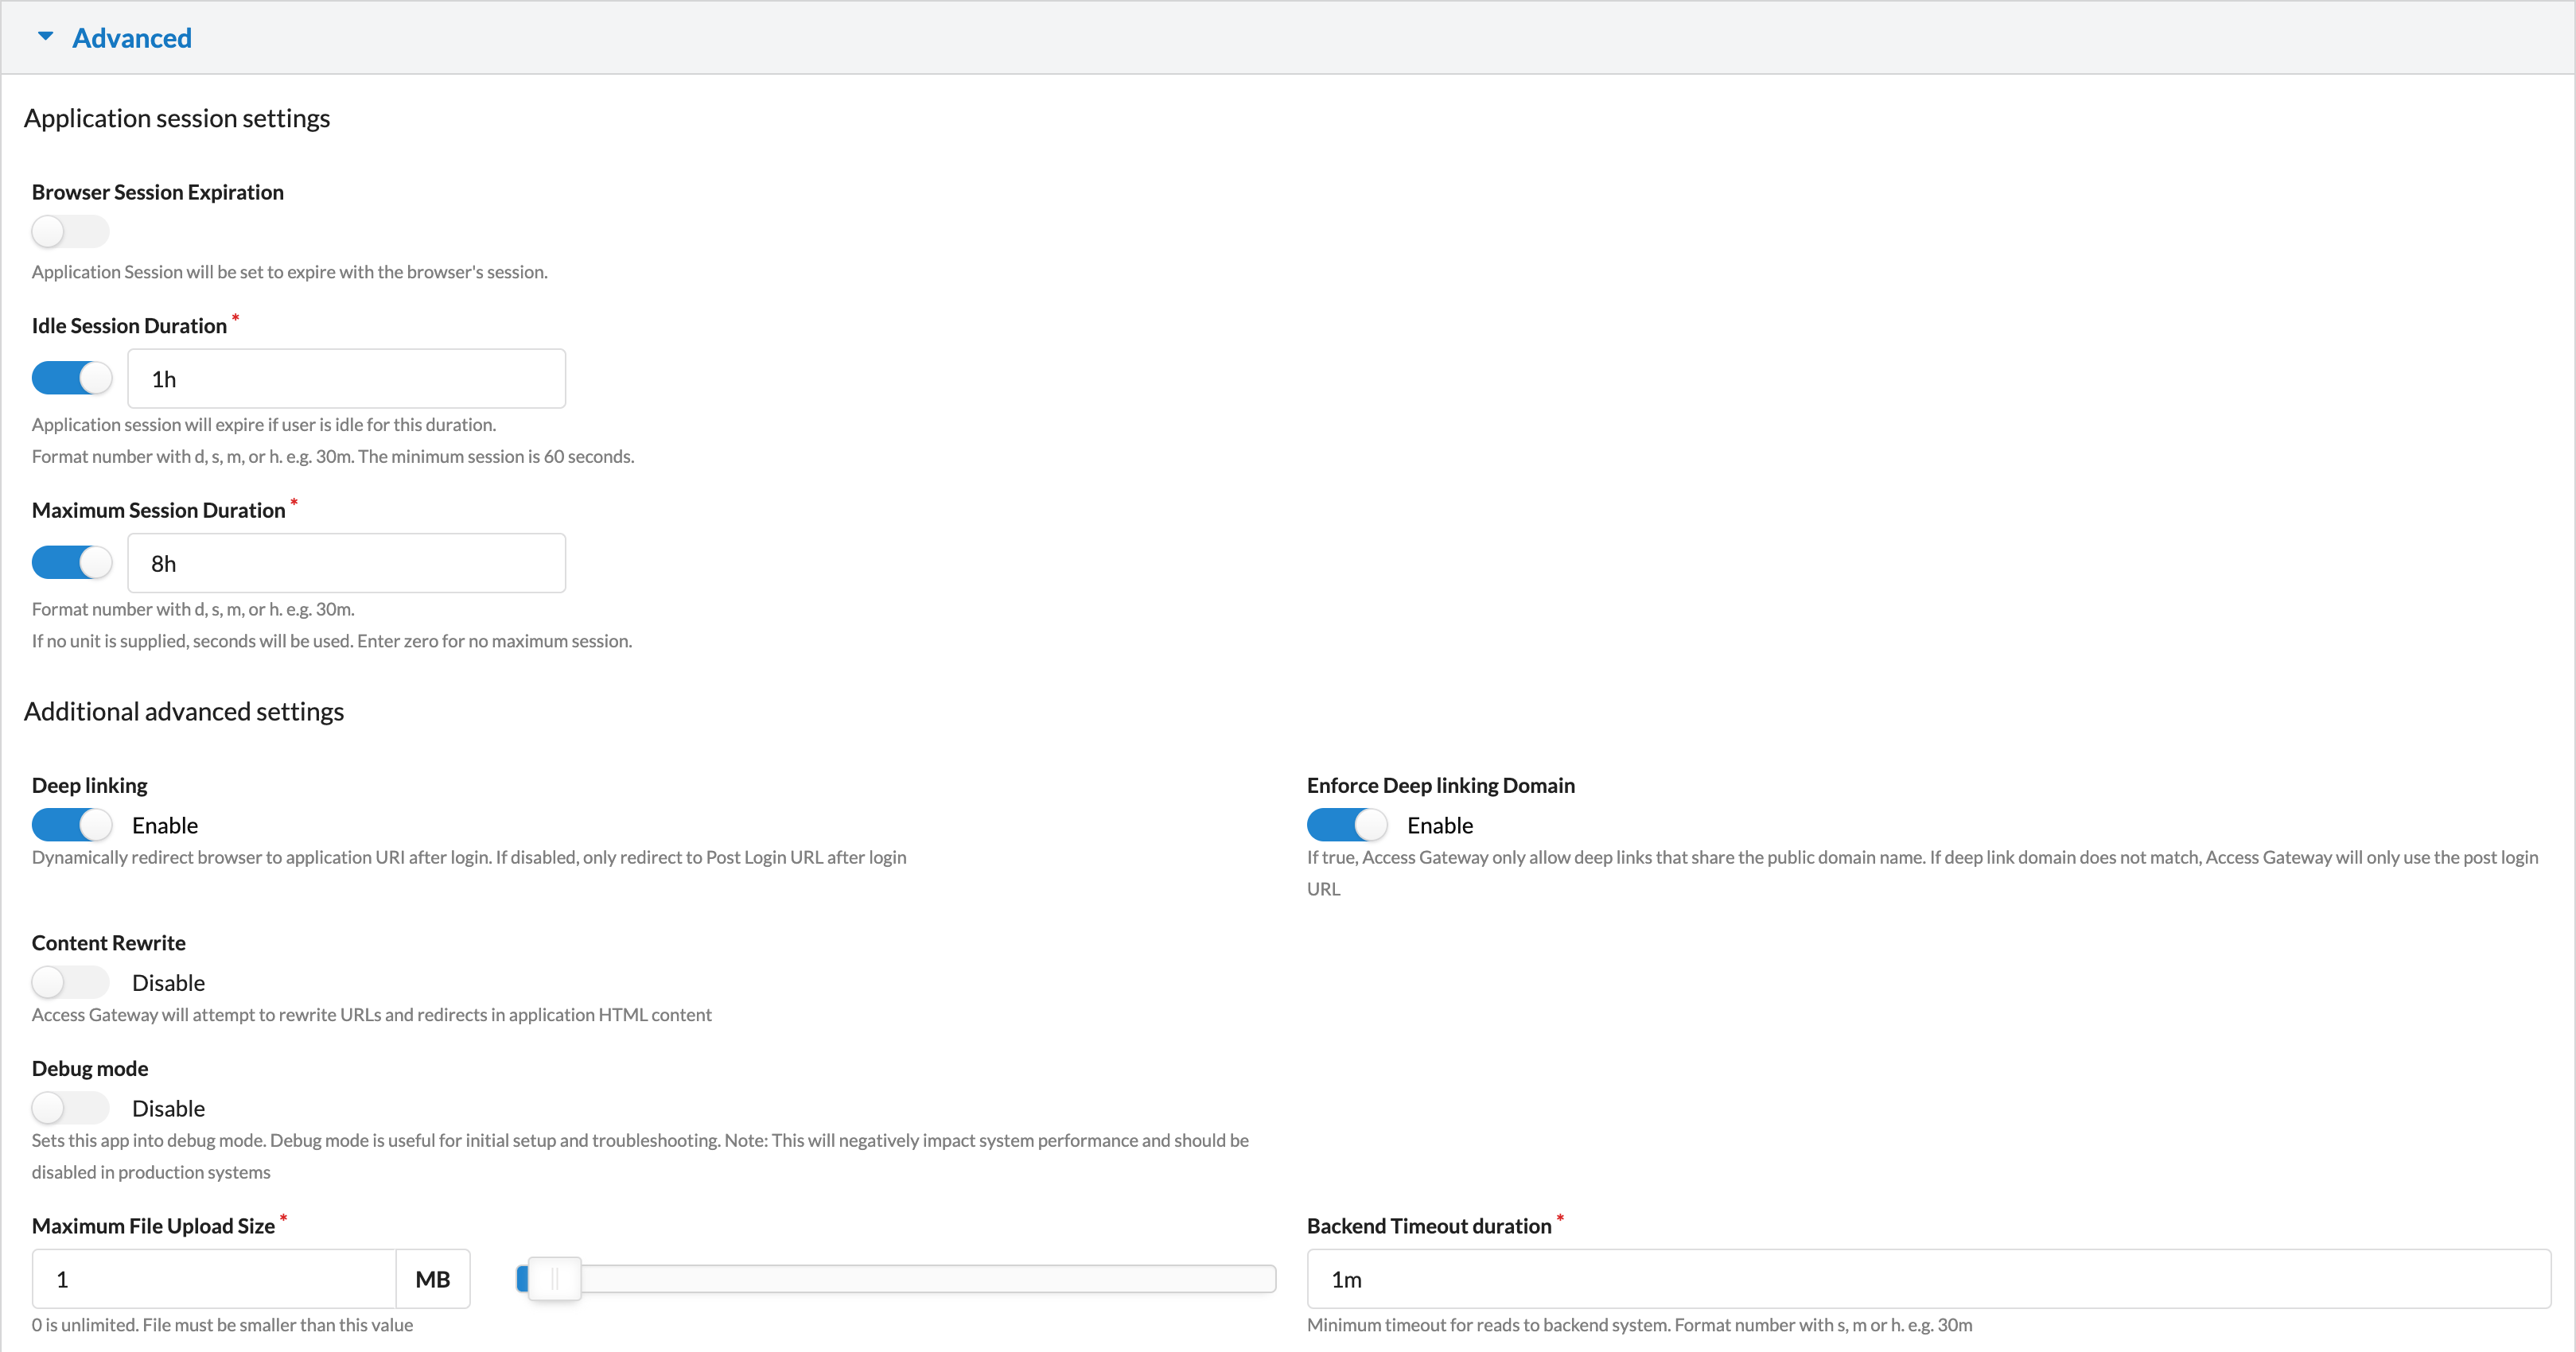The width and height of the screenshot is (2576, 1352).
Task: Click the Idle Session Duration 1h field
Action: click(x=346, y=378)
